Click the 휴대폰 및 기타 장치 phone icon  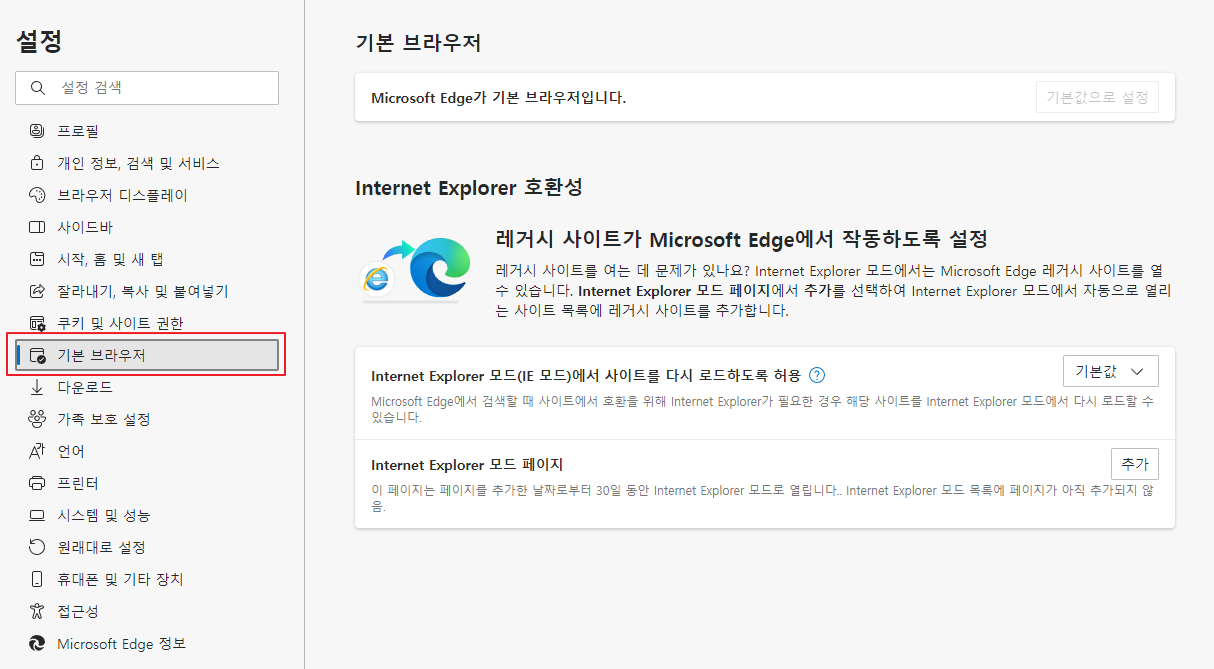click(38, 579)
